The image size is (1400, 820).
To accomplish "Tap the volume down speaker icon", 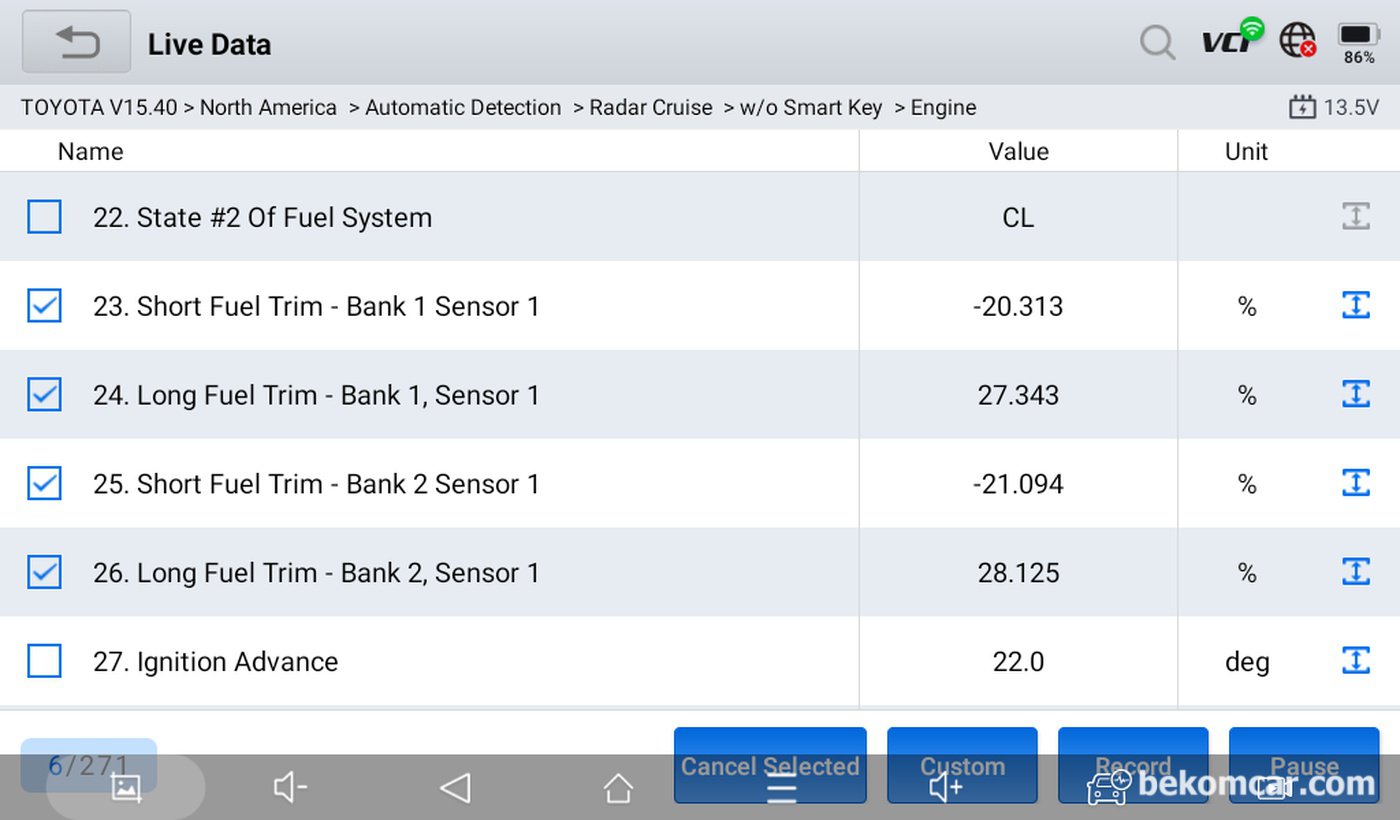I will pyautogui.click(x=290, y=789).
